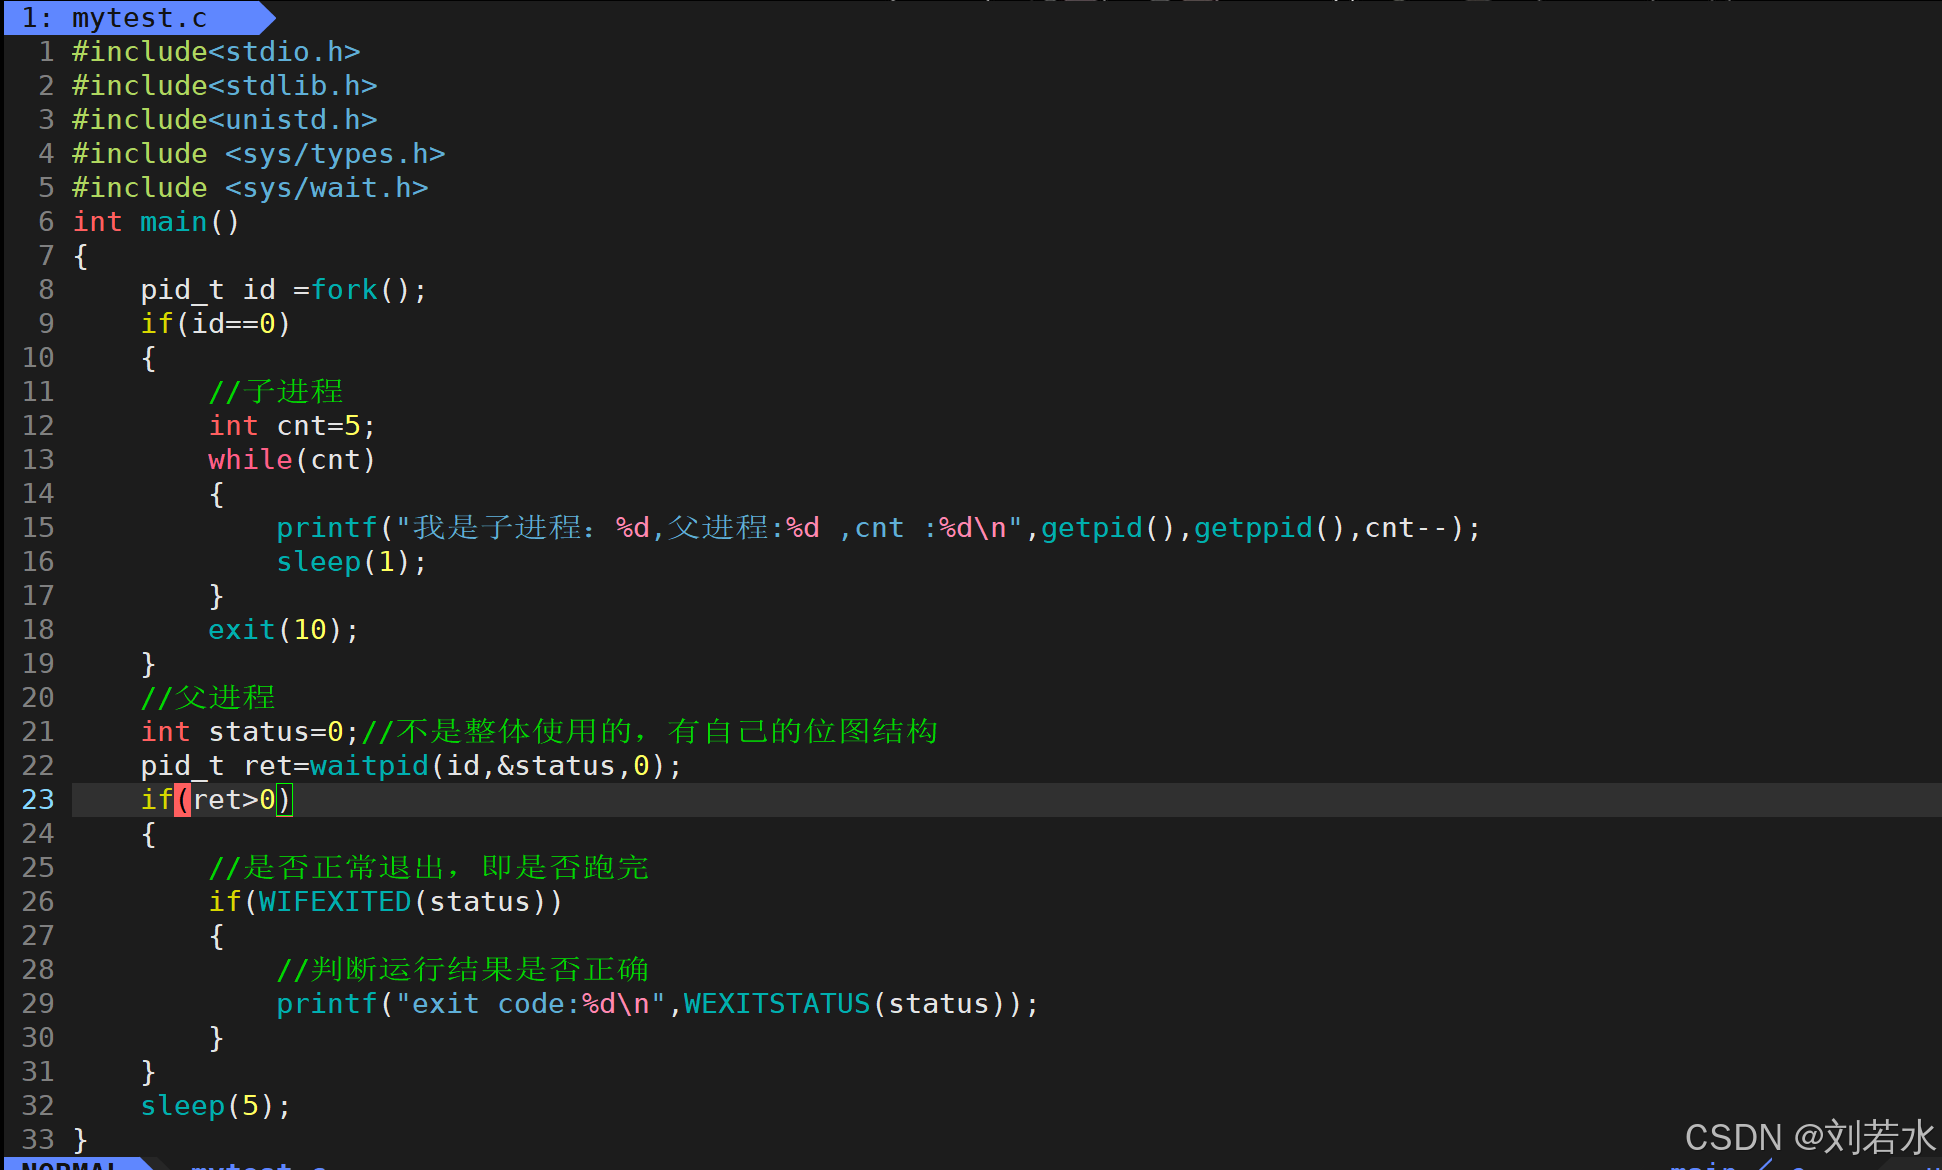Click the NORMAL mode indicator in statusline

click(72, 1164)
